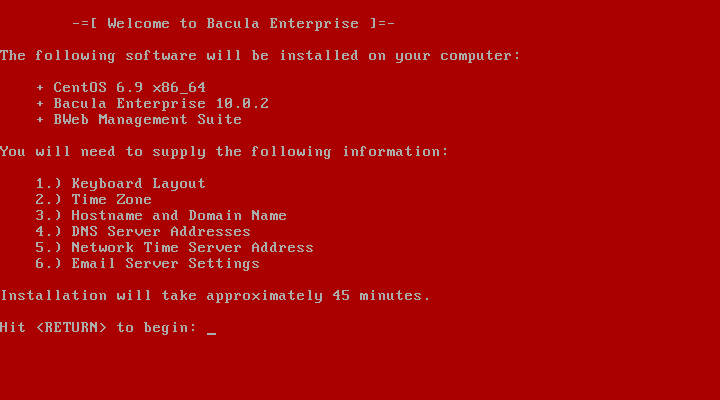Click the following software will be installed line

(x=260, y=56)
